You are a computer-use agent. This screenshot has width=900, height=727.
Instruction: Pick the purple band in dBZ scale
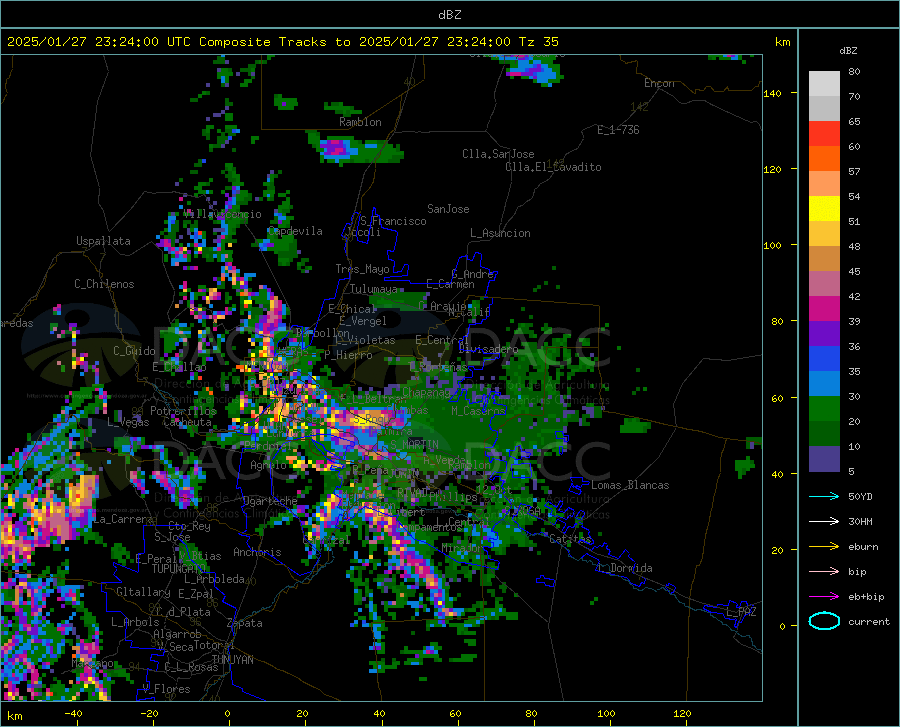click(824, 334)
